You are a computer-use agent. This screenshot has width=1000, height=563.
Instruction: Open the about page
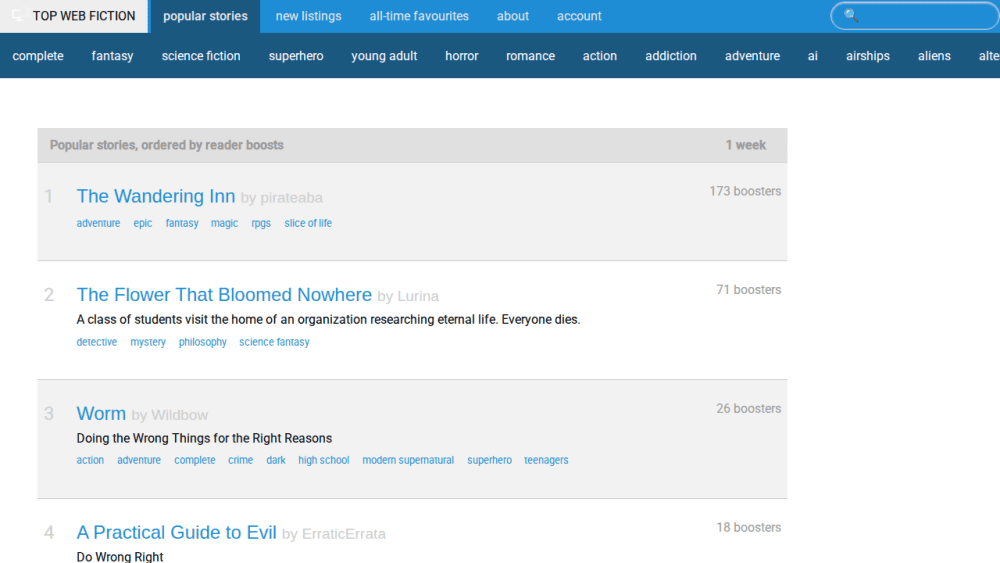513,16
